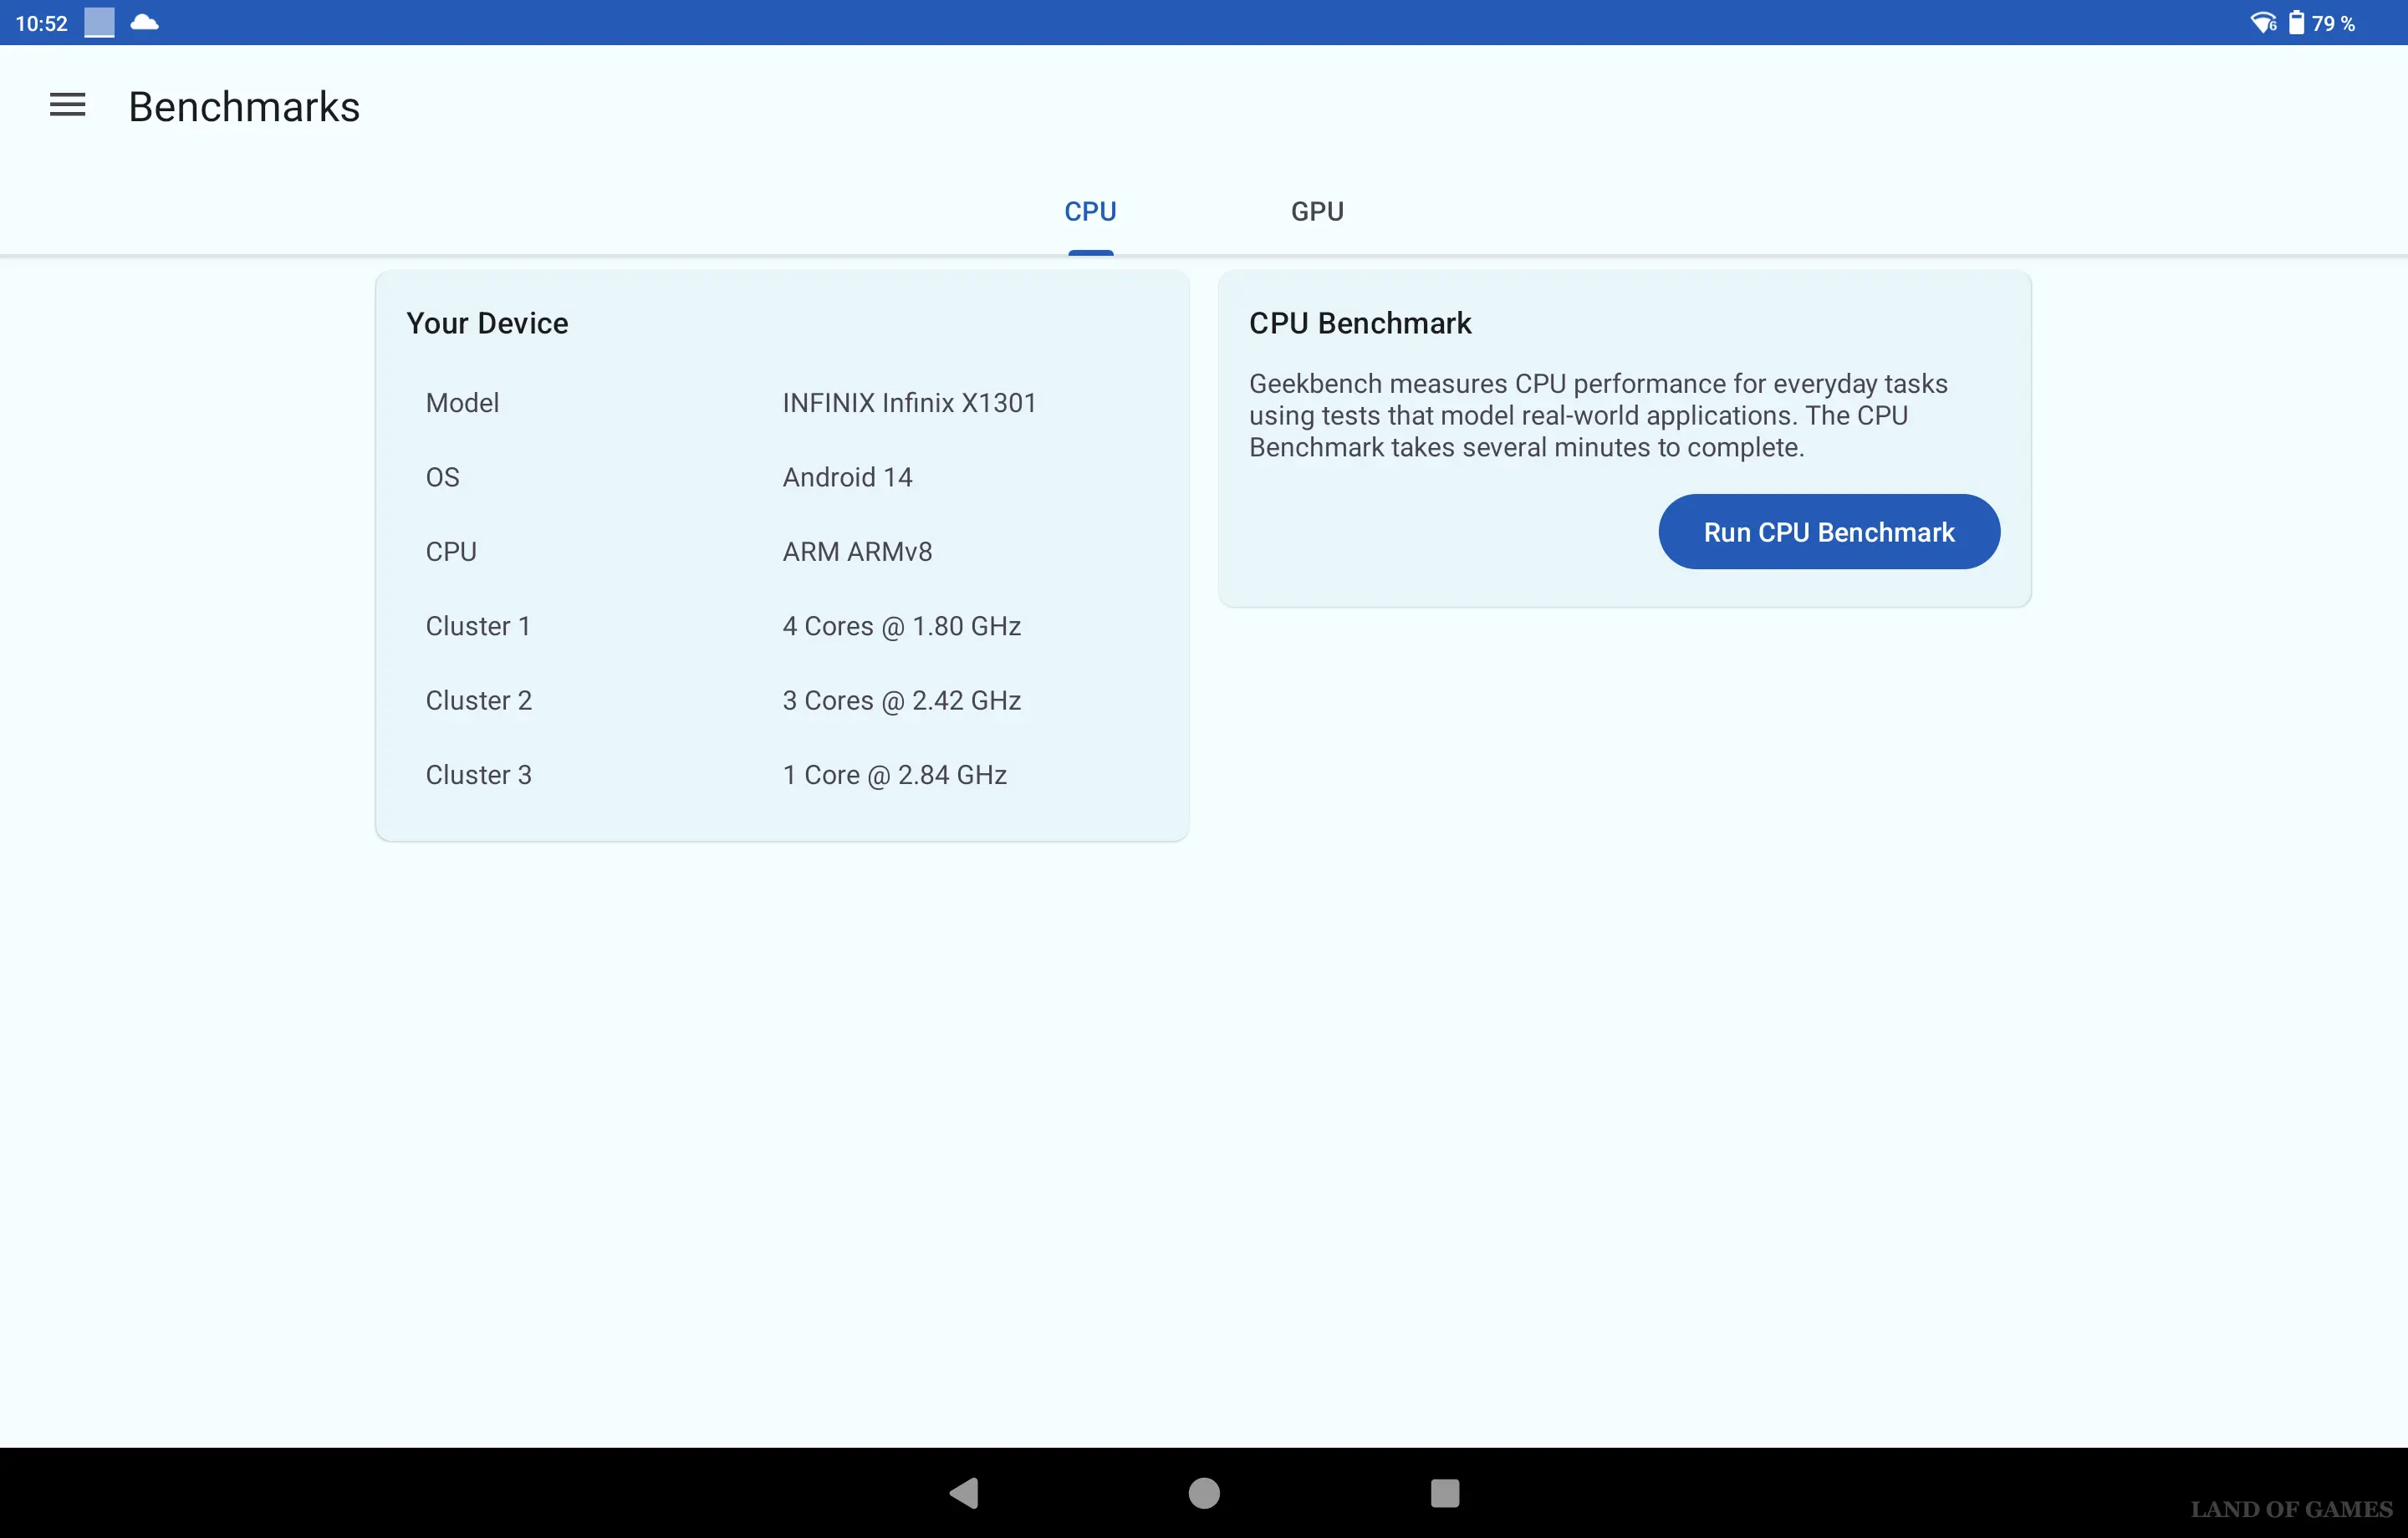Tap the Wi-Fi status icon
Viewport: 2408px width, 1538px height.
[2262, 22]
